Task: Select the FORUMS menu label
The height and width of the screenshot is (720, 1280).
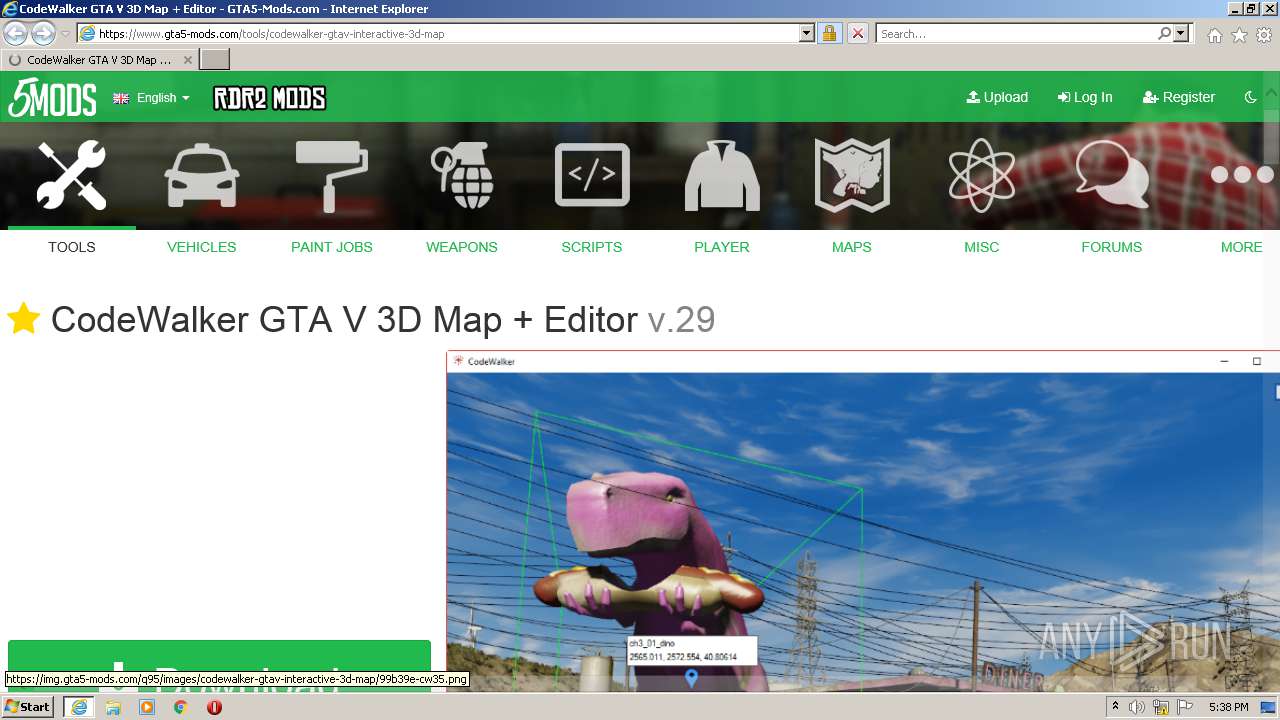Action: click(x=1112, y=247)
